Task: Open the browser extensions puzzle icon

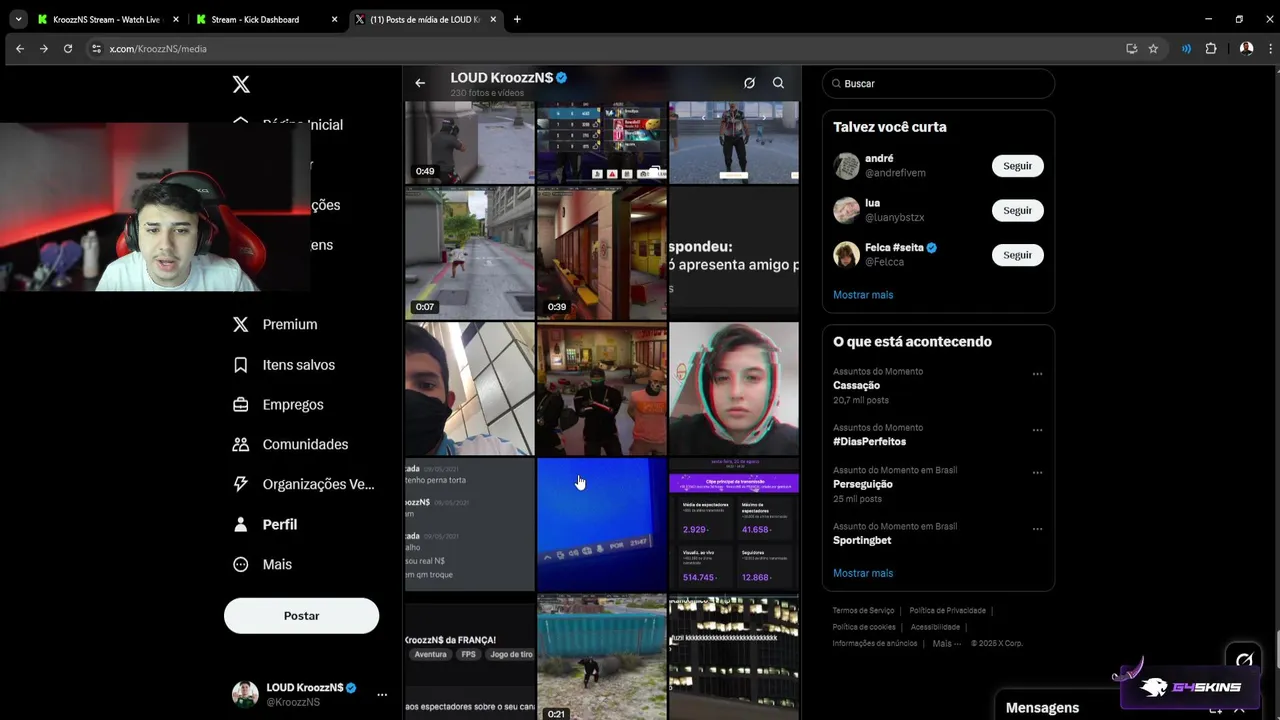Action: [1211, 48]
